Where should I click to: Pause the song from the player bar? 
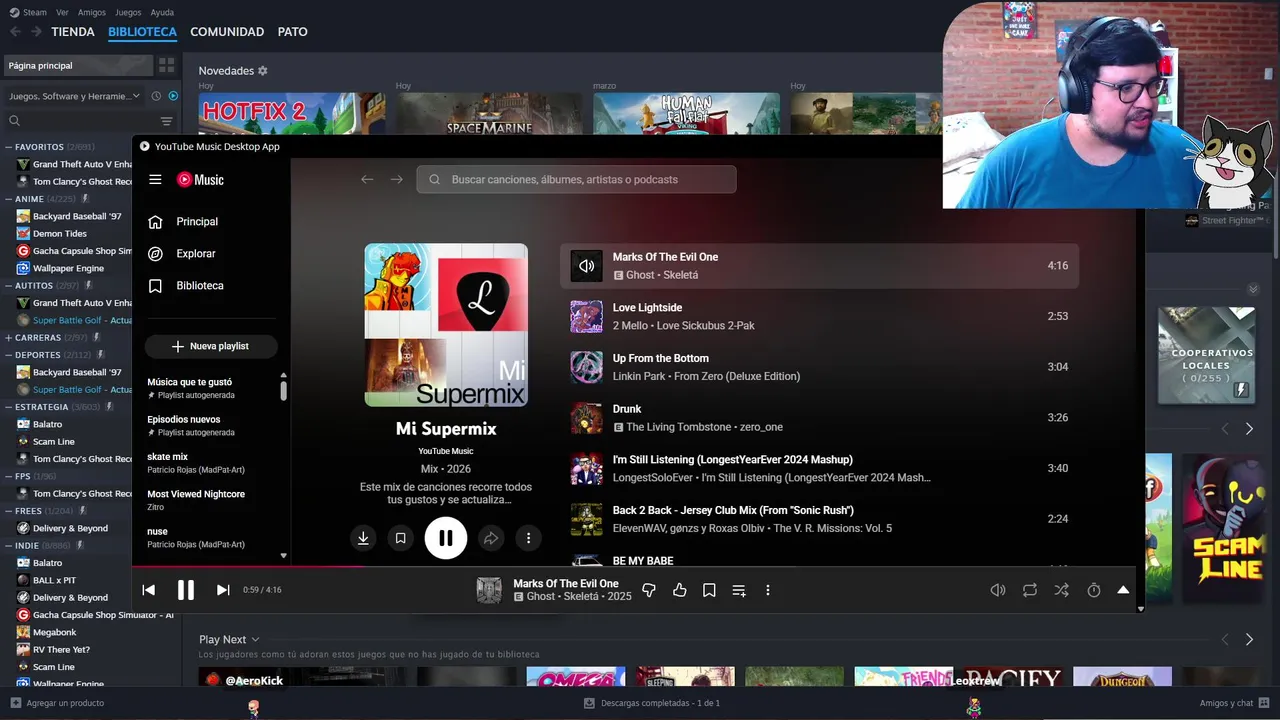tap(186, 590)
